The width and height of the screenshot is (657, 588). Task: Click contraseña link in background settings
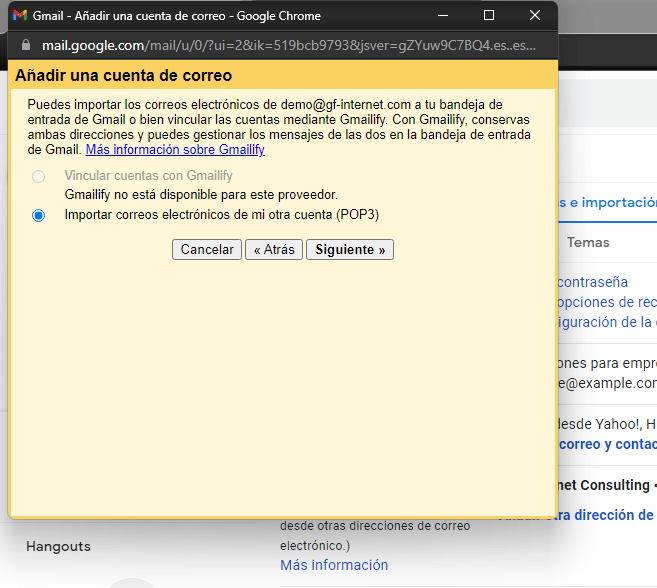[593, 282]
